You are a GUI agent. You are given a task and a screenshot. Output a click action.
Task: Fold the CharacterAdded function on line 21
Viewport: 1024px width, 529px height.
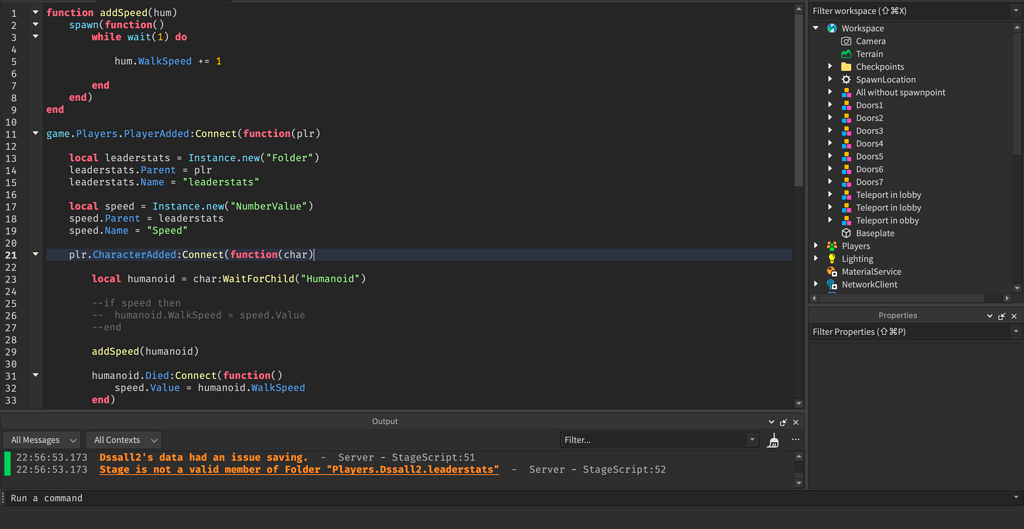click(36, 255)
